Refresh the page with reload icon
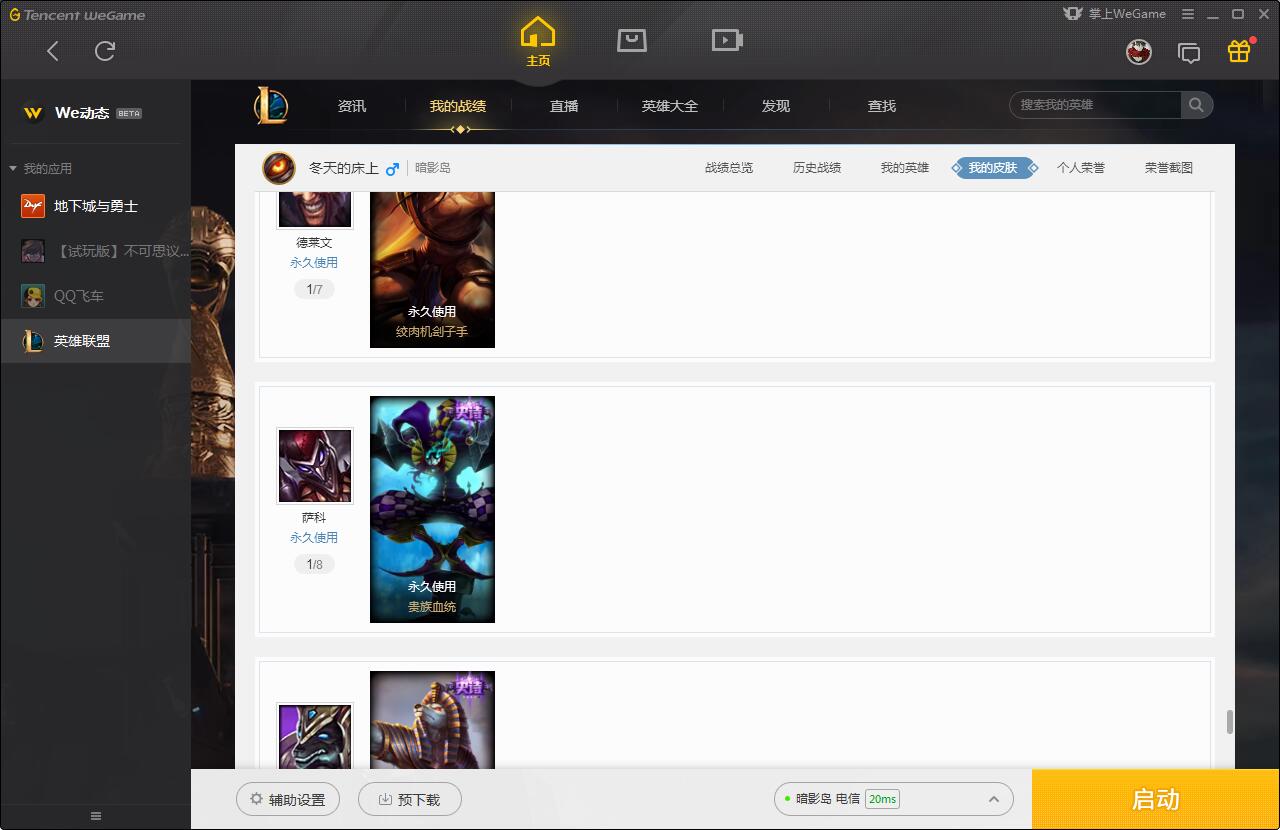Viewport: 1280px width, 830px height. coord(105,51)
